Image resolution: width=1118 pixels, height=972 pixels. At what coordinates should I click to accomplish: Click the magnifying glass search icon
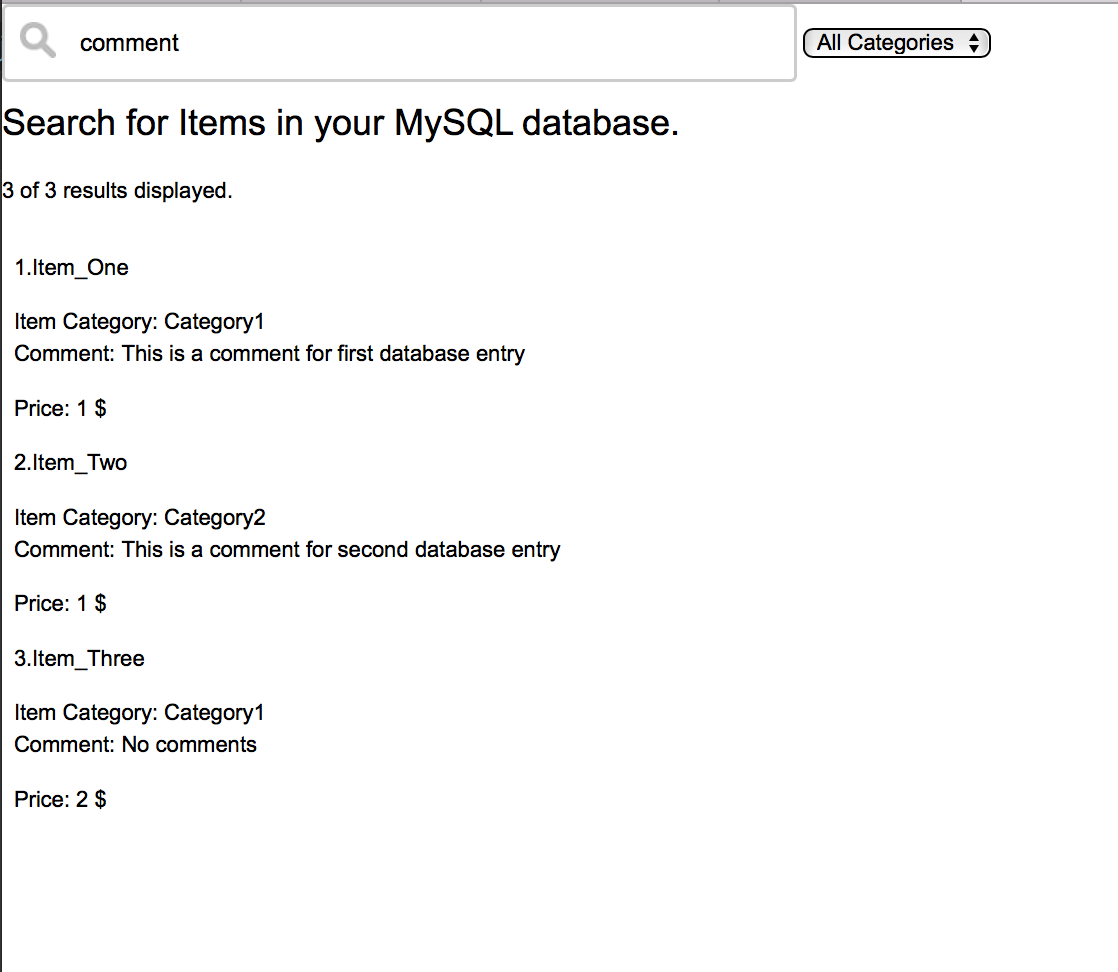pos(36,41)
